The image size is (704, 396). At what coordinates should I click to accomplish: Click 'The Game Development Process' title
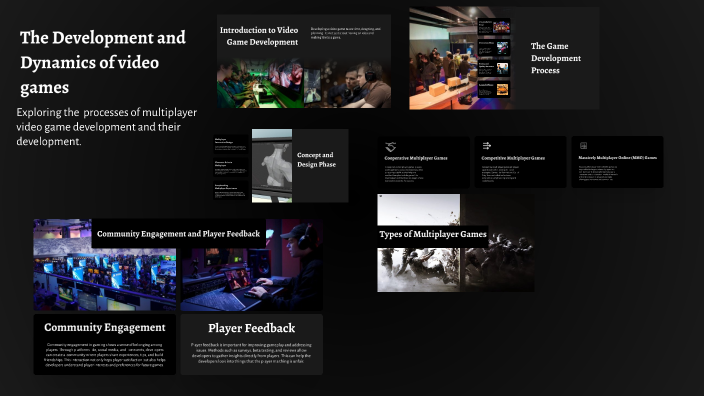[x=556, y=58]
